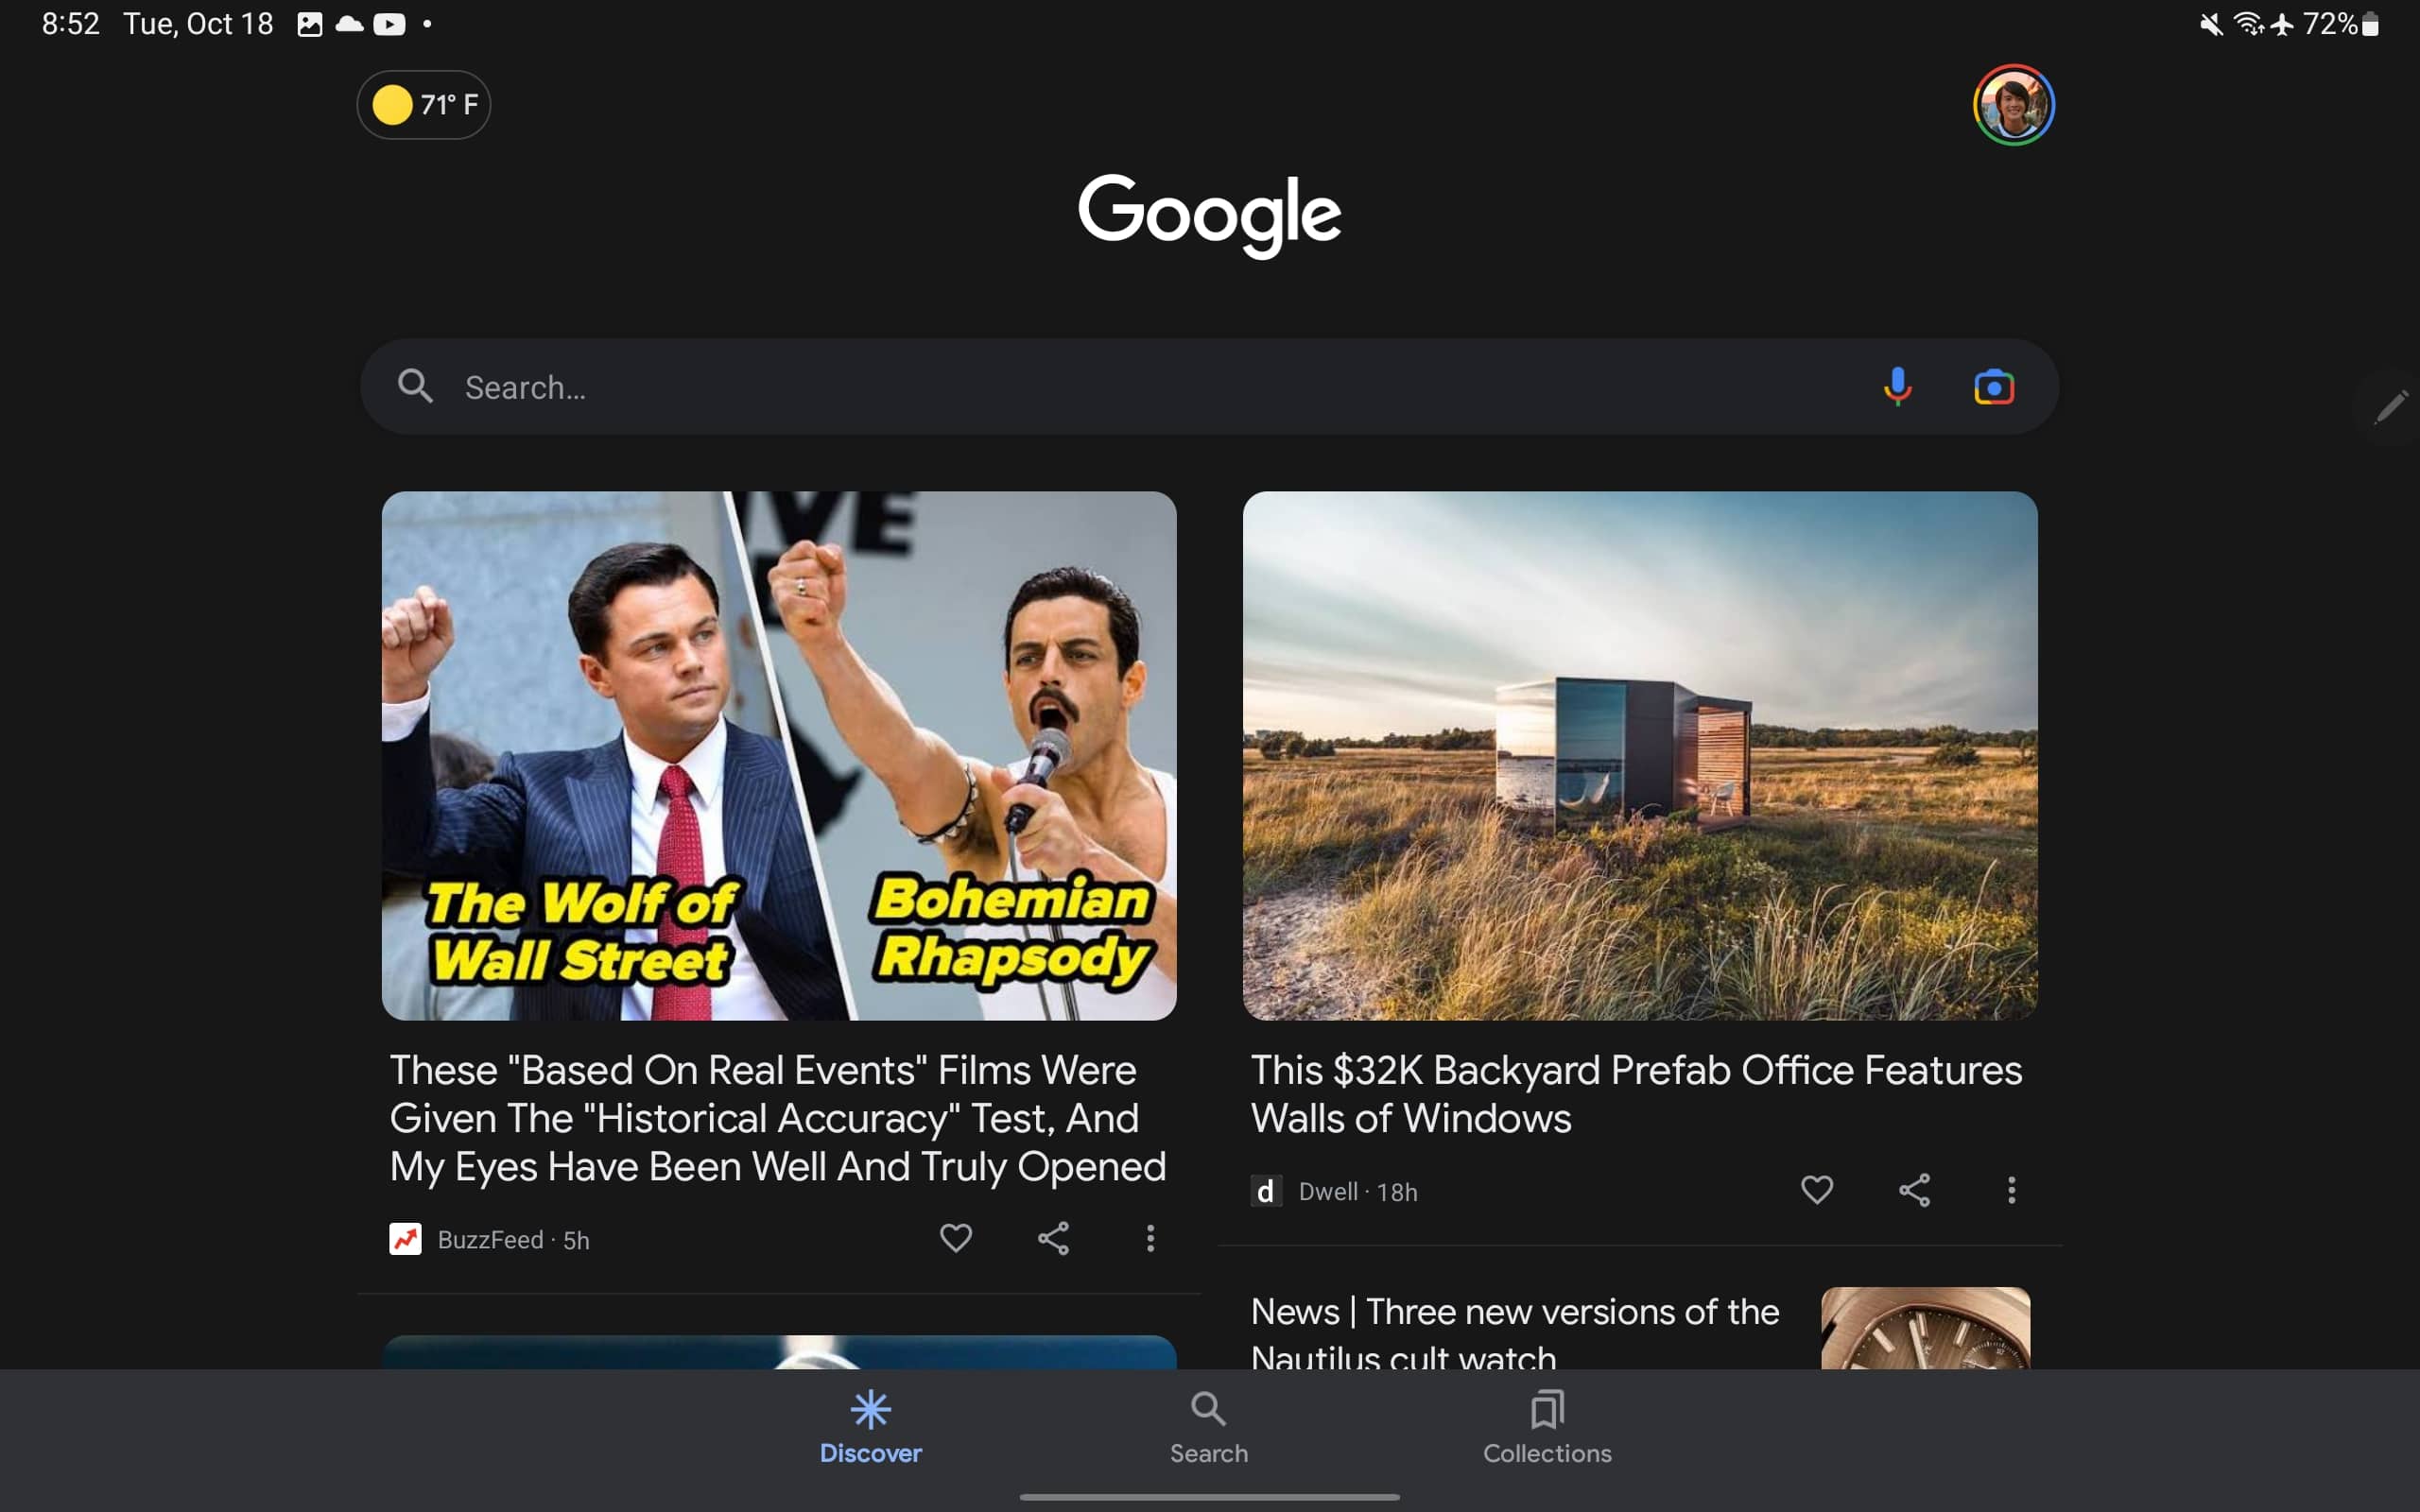The height and width of the screenshot is (1512, 2420).
Task: Share the Dwell prefab office article
Action: pos(1914,1190)
